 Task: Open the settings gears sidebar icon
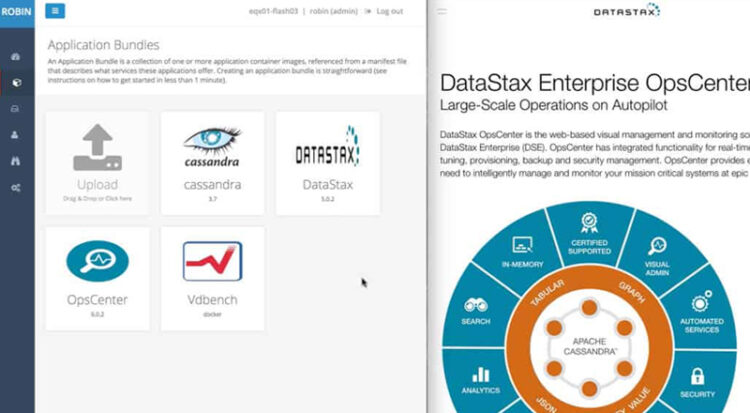click(16, 188)
